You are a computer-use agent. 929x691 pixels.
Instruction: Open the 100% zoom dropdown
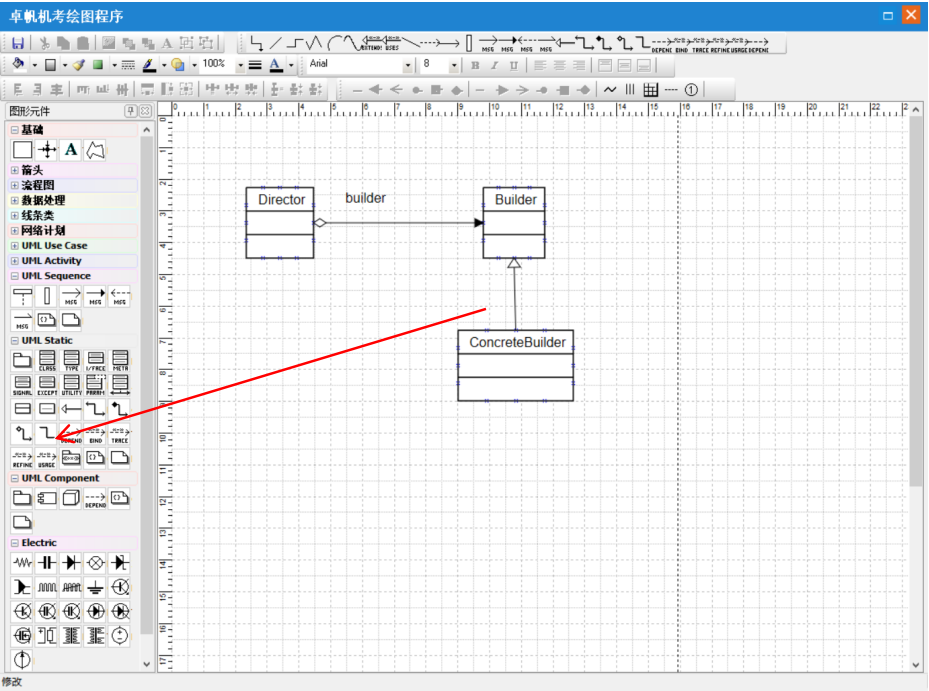click(241, 65)
